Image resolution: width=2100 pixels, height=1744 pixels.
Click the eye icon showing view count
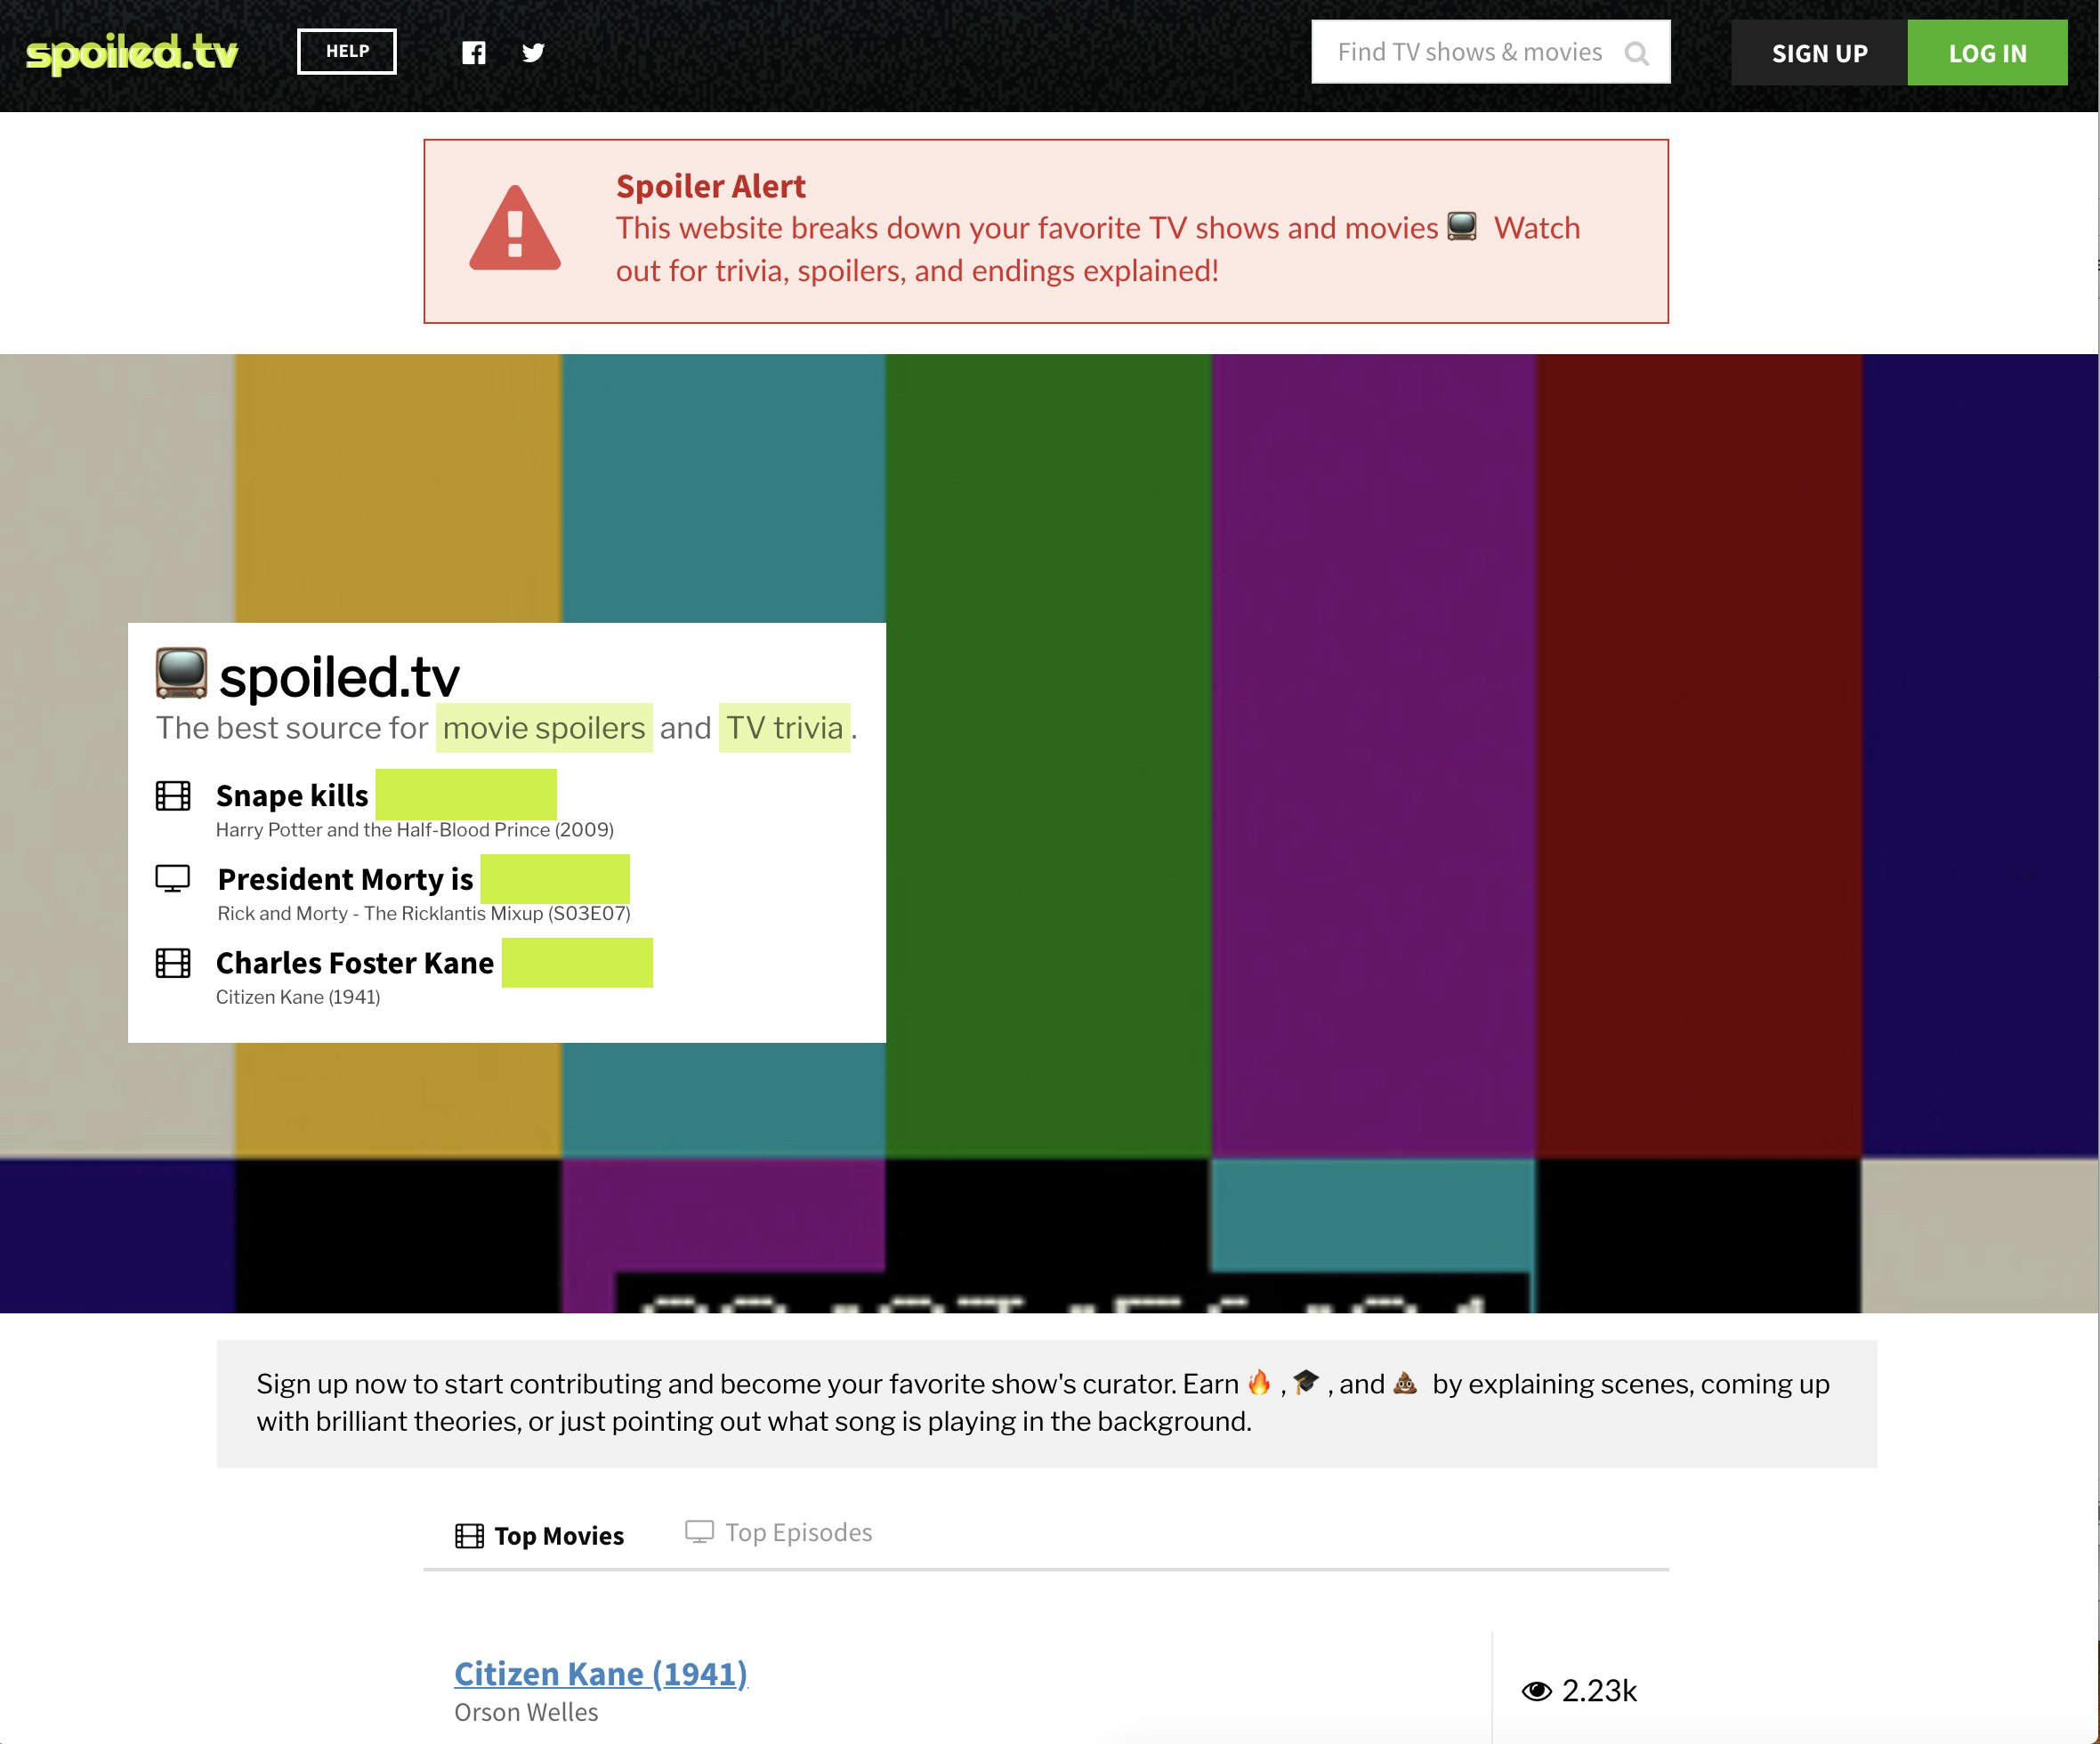1537,1691
